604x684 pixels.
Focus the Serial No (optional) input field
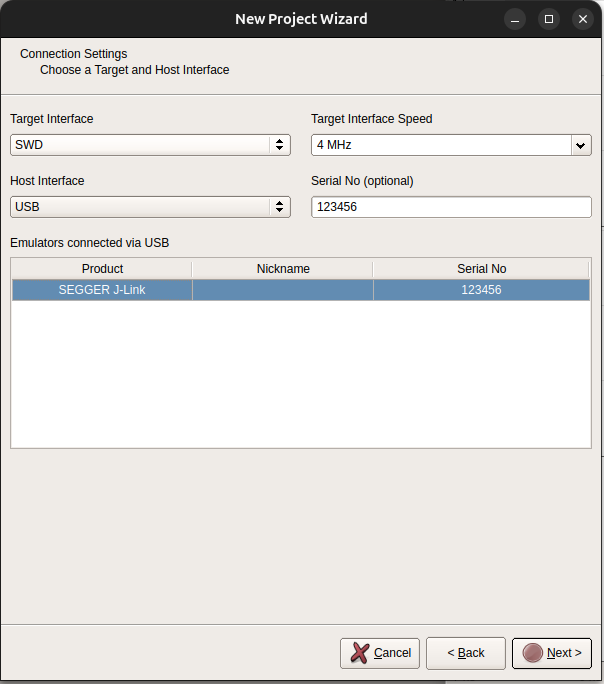click(451, 207)
